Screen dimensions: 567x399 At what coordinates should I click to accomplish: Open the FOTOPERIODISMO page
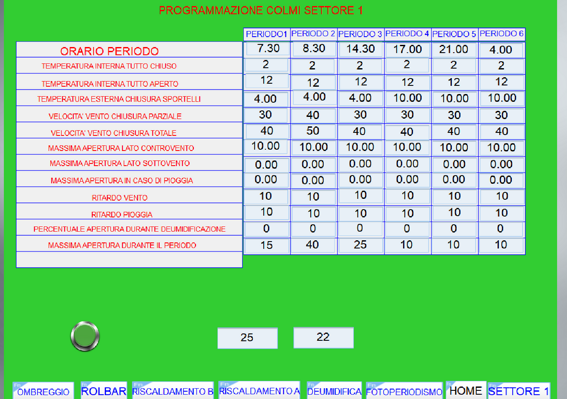click(x=404, y=391)
